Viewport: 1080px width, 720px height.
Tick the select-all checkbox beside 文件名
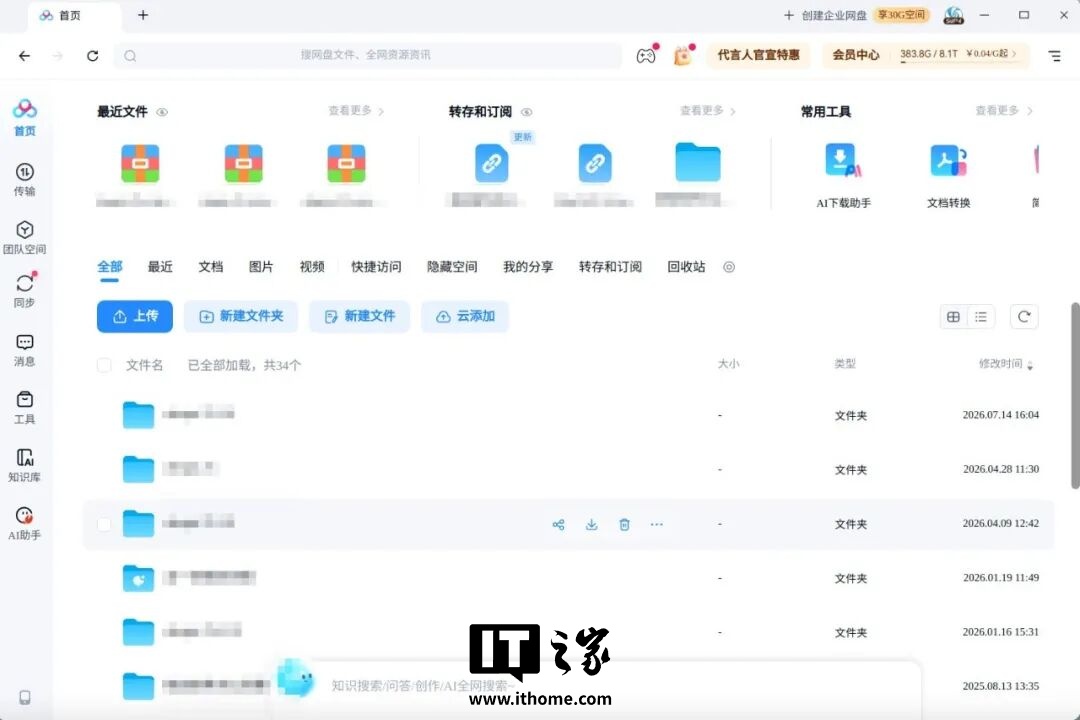104,365
